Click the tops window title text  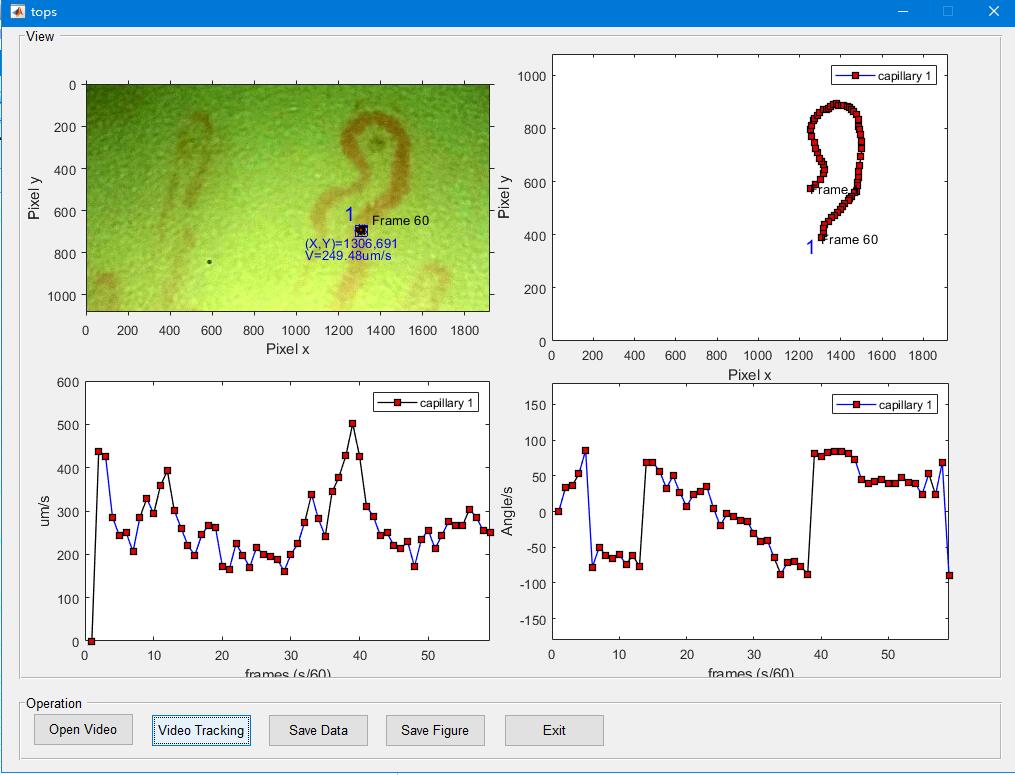43,12
